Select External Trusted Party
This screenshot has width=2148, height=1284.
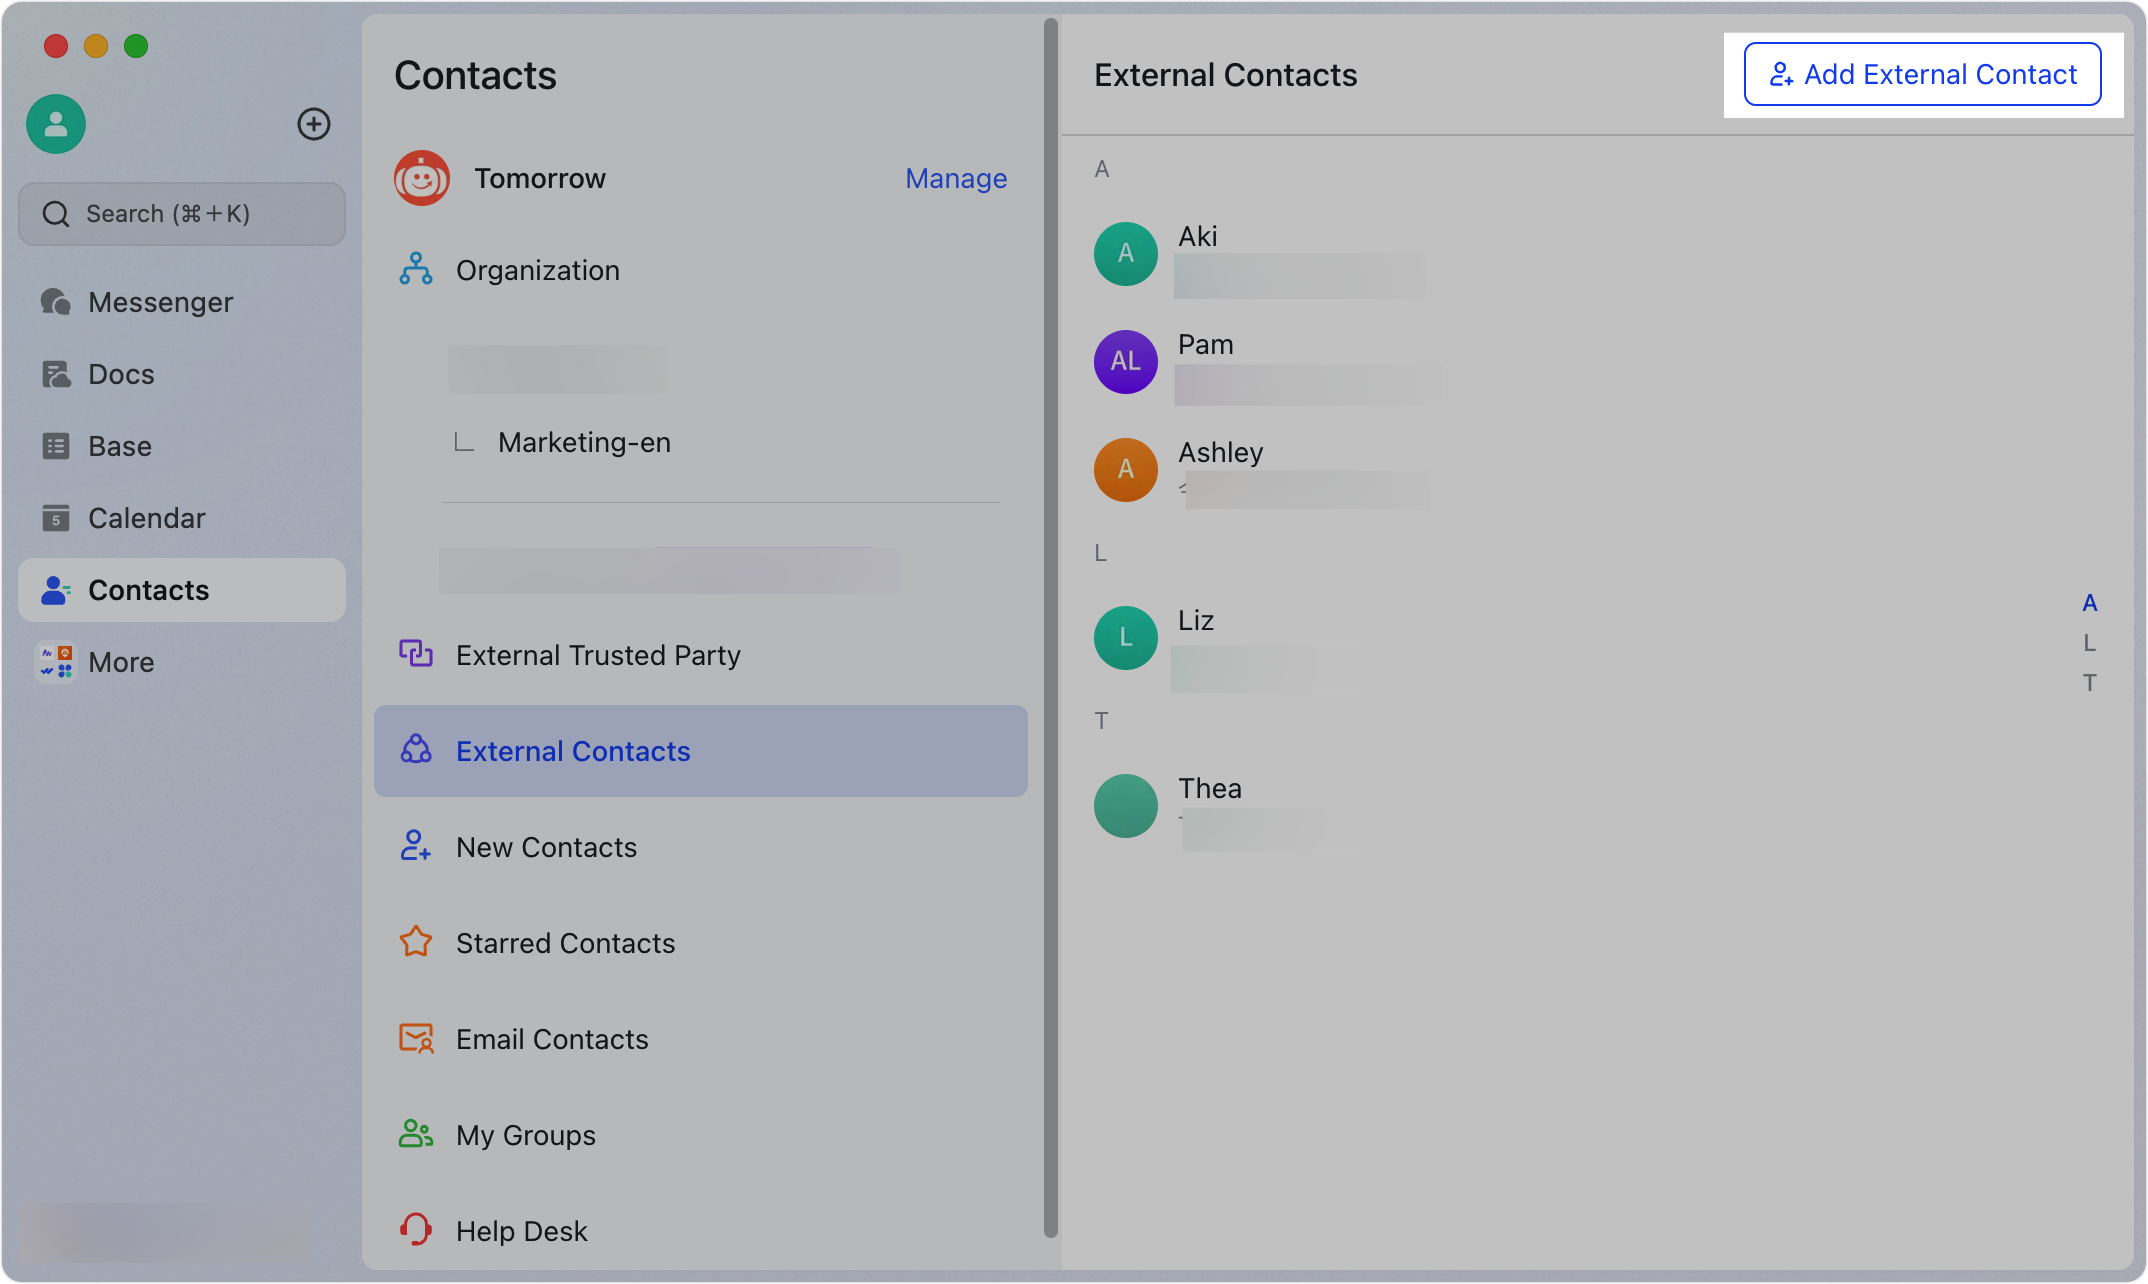[x=598, y=655]
